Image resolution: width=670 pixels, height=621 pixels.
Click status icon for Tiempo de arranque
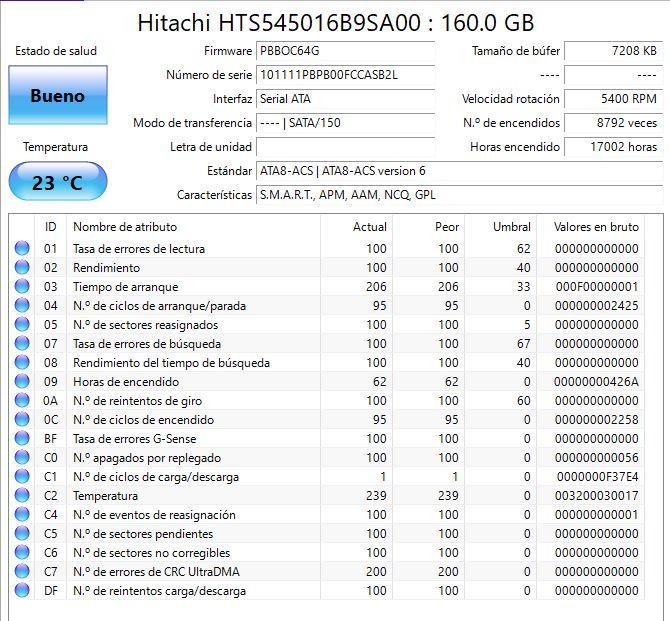coord(22,286)
